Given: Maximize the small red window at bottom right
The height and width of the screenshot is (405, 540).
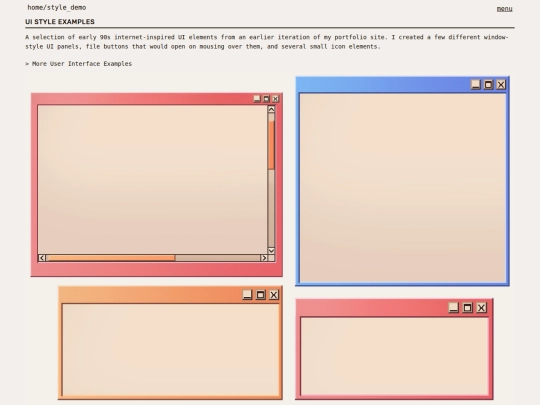Looking at the screenshot, I should [x=467, y=307].
